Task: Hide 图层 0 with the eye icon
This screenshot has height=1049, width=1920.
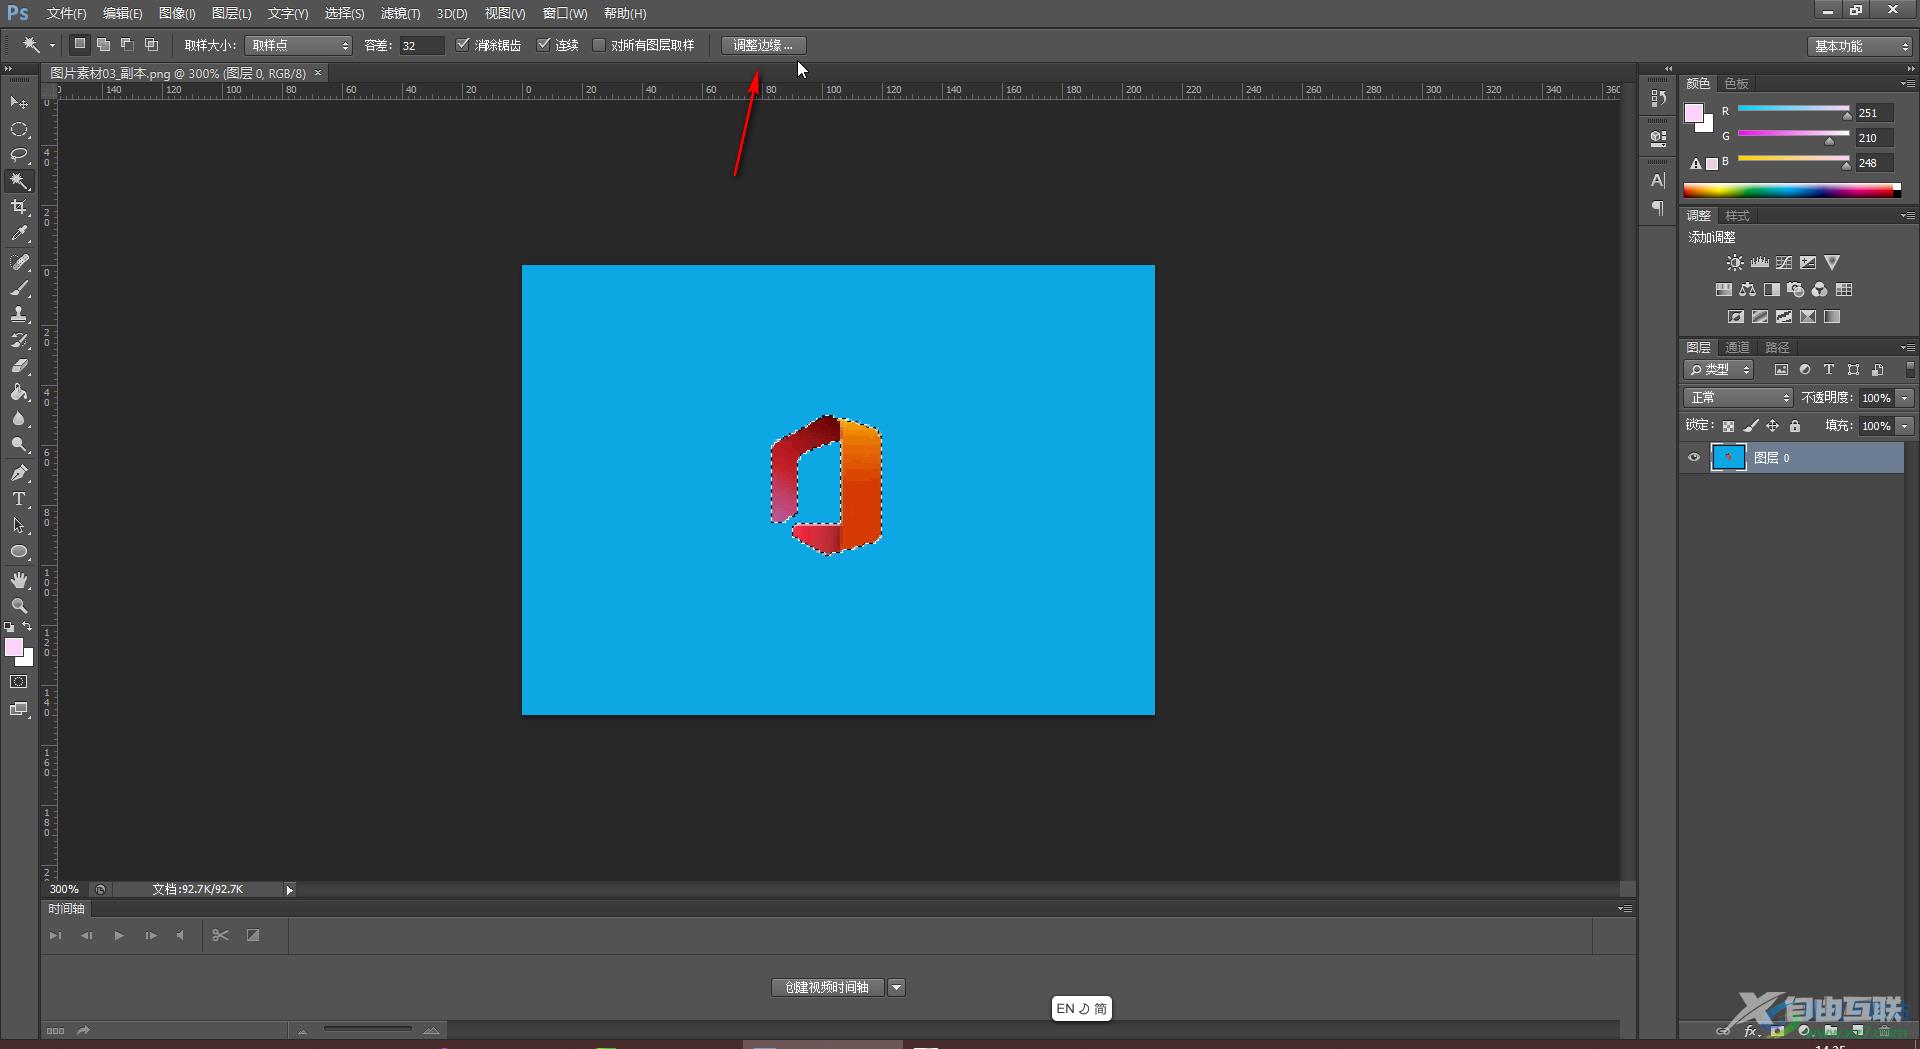Action: (1694, 458)
